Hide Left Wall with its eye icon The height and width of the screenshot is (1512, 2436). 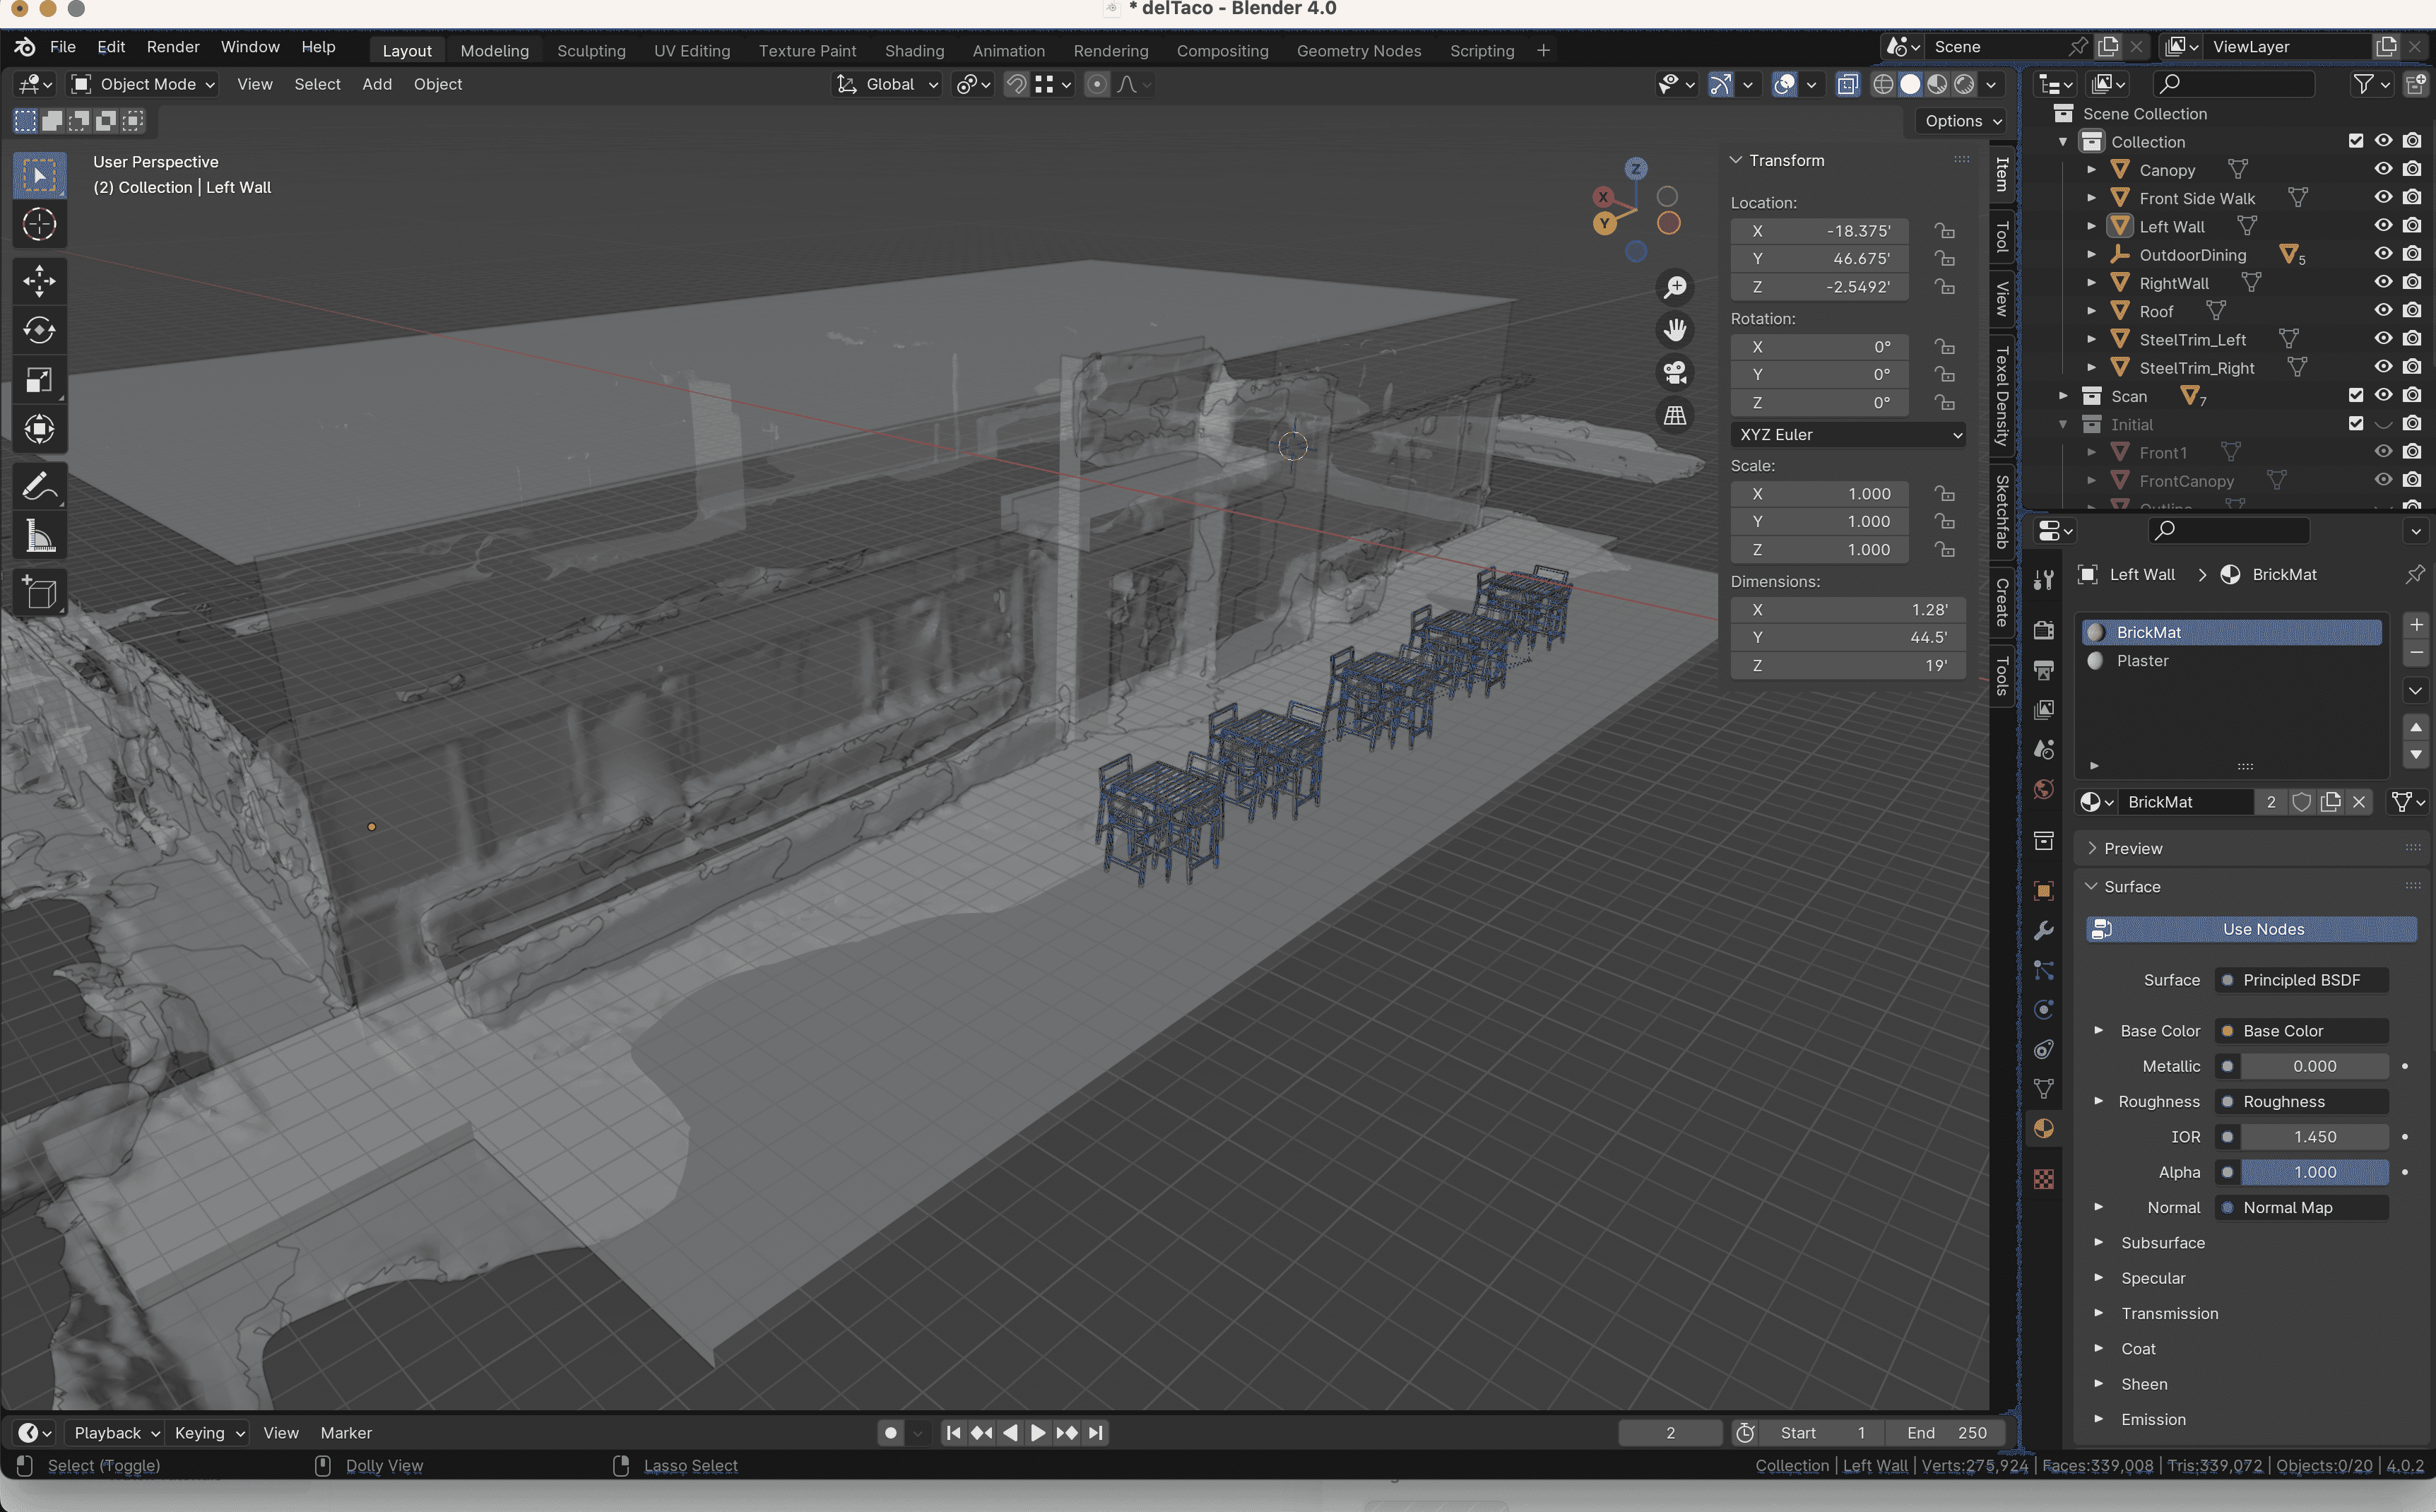point(2383,226)
